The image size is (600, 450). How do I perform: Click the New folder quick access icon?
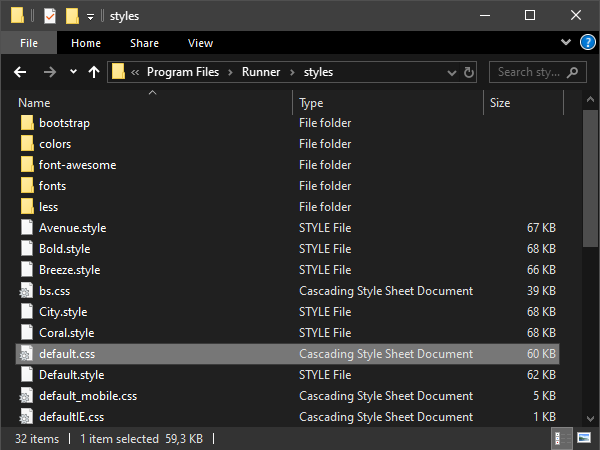point(72,16)
